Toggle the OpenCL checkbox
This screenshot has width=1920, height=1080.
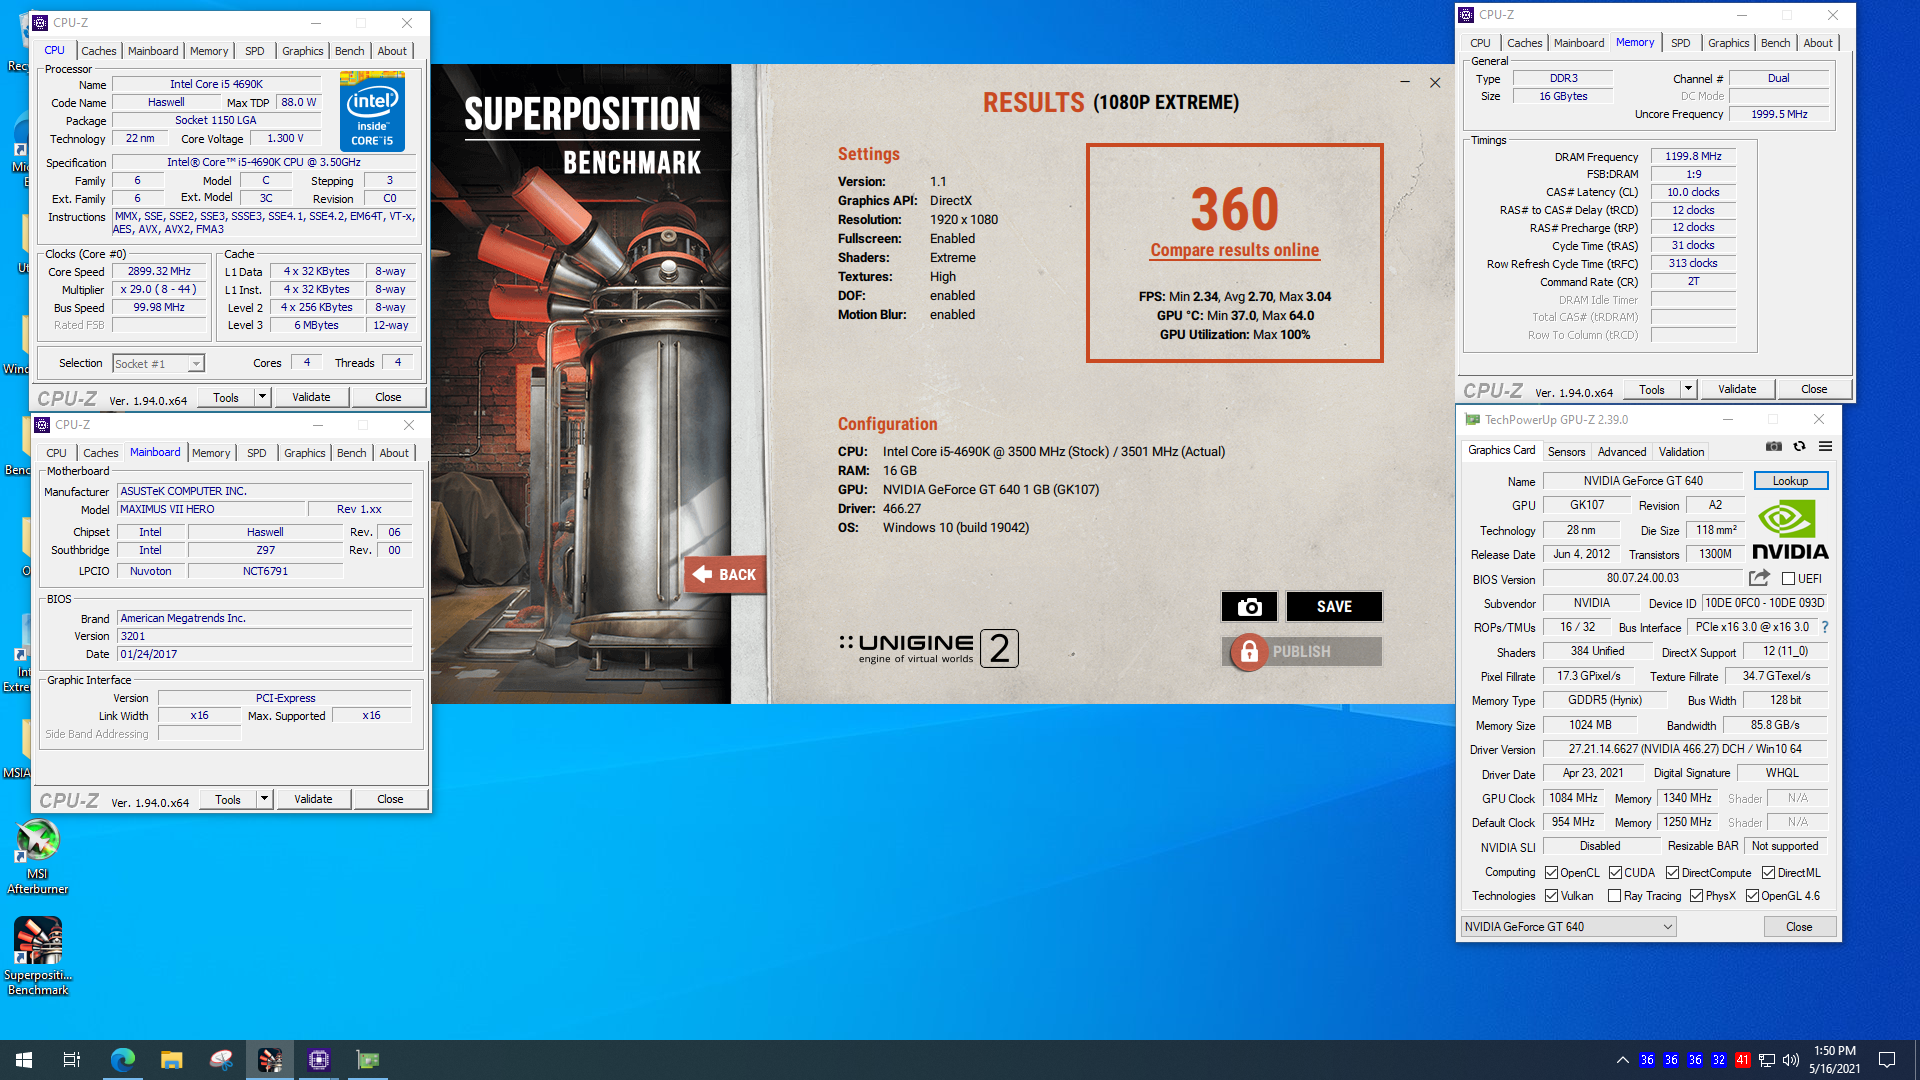(1551, 873)
